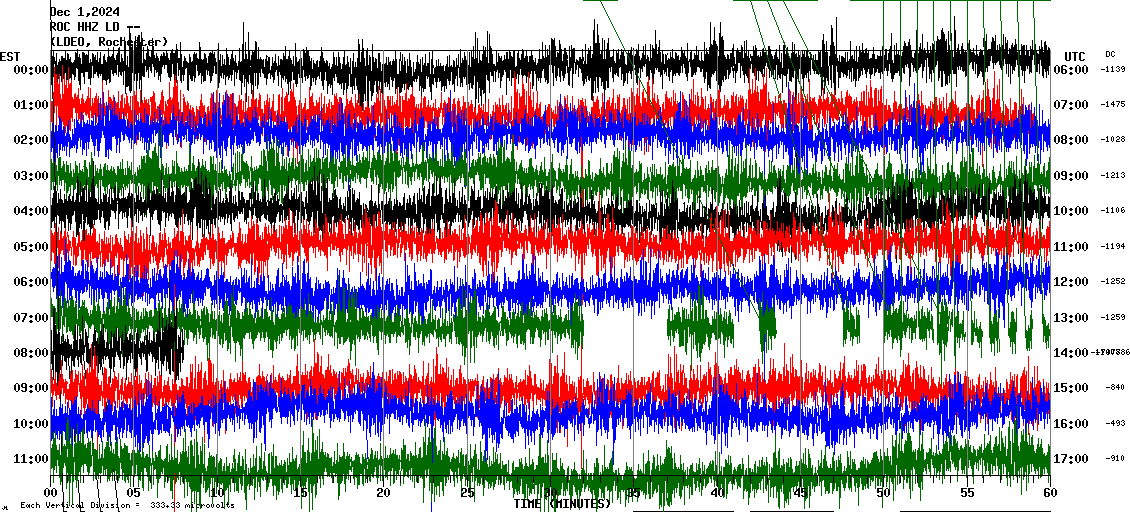Select the station code 'ROC HHZ LD --'

(x=94, y=27)
